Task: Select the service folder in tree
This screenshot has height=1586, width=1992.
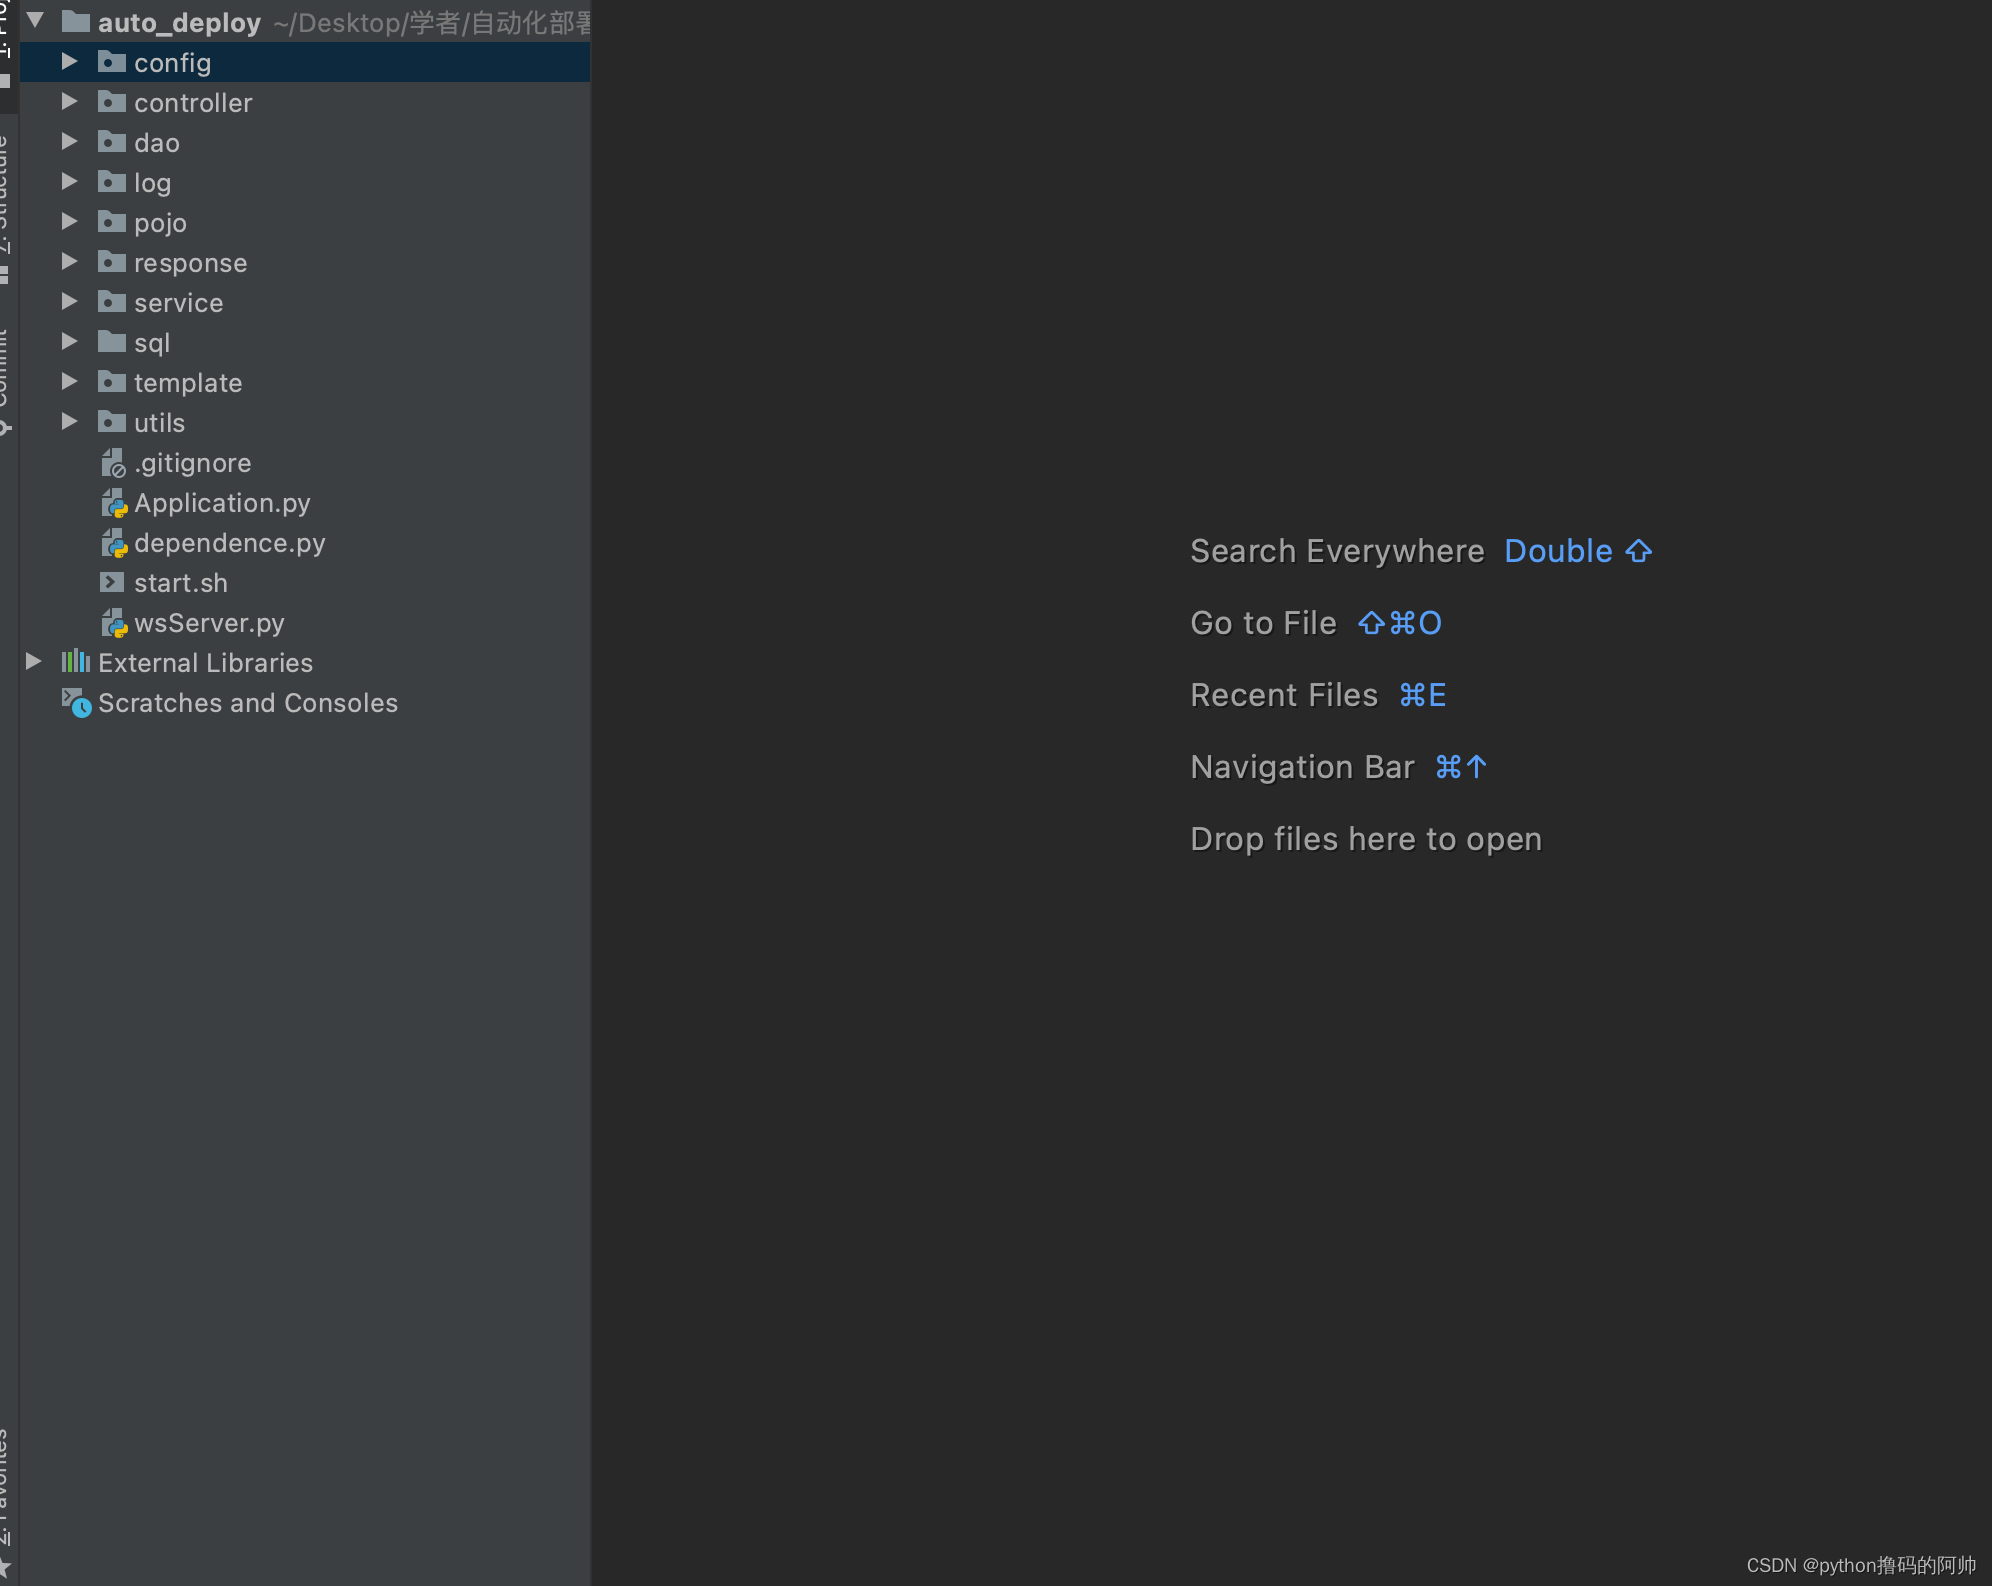Action: [x=178, y=303]
